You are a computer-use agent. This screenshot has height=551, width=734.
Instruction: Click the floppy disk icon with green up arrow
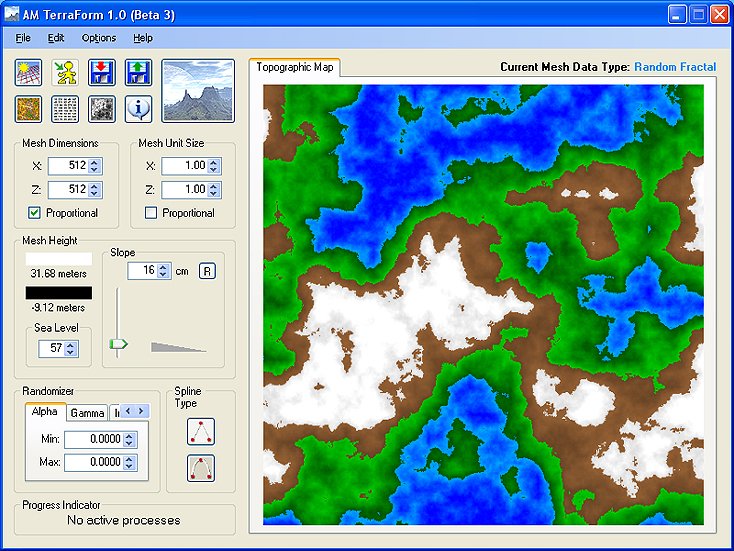(x=139, y=73)
